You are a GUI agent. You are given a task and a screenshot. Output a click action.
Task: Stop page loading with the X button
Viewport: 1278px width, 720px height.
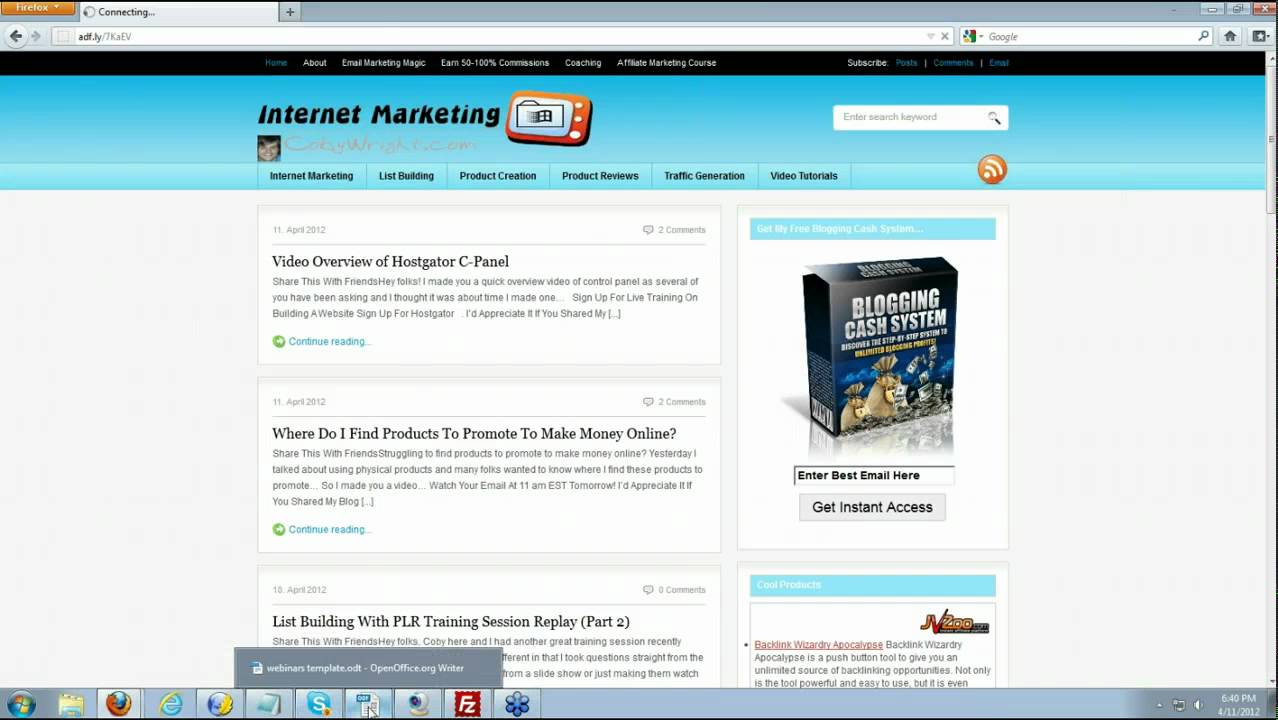(945, 36)
